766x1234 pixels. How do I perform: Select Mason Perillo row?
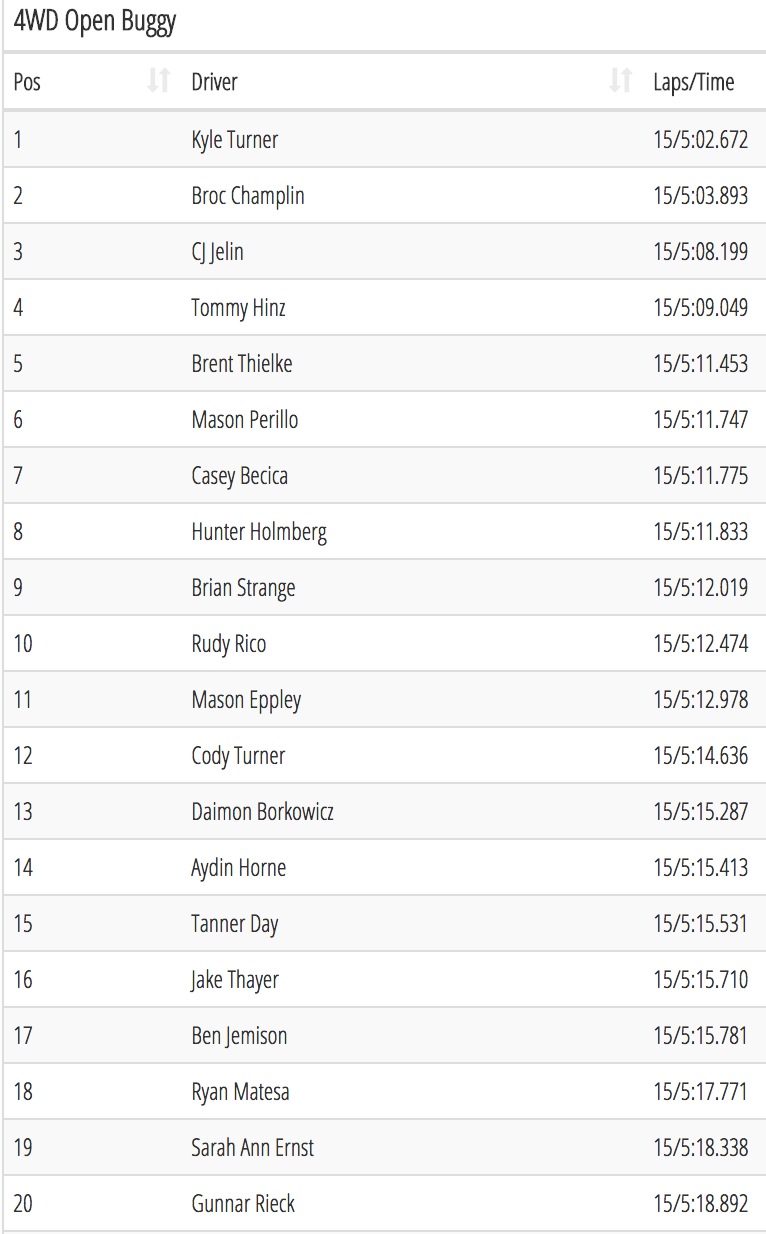click(x=385, y=419)
